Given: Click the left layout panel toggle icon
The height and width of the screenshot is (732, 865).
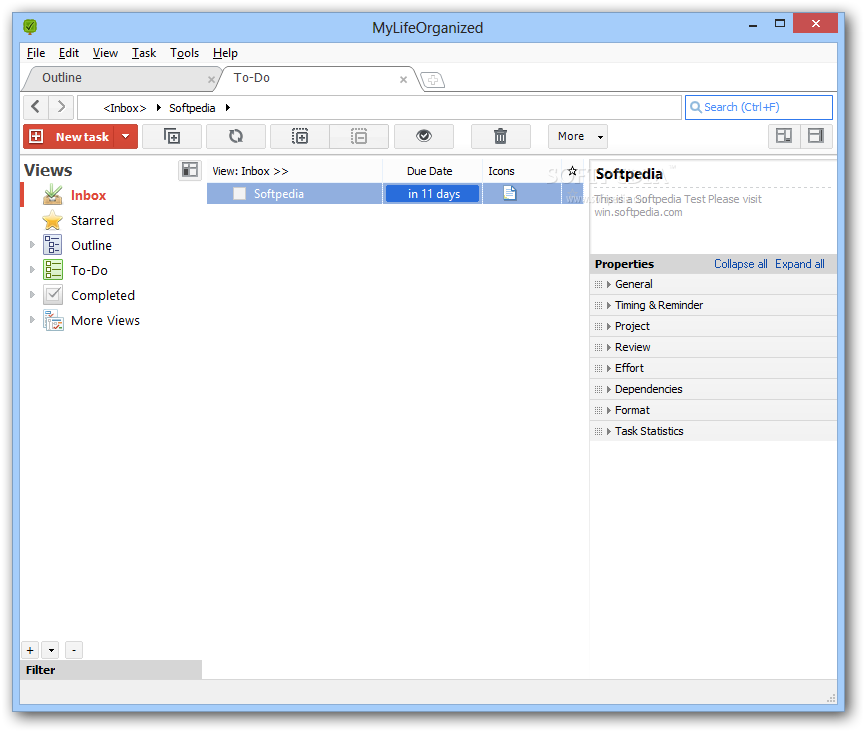Looking at the screenshot, I should pos(784,136).
